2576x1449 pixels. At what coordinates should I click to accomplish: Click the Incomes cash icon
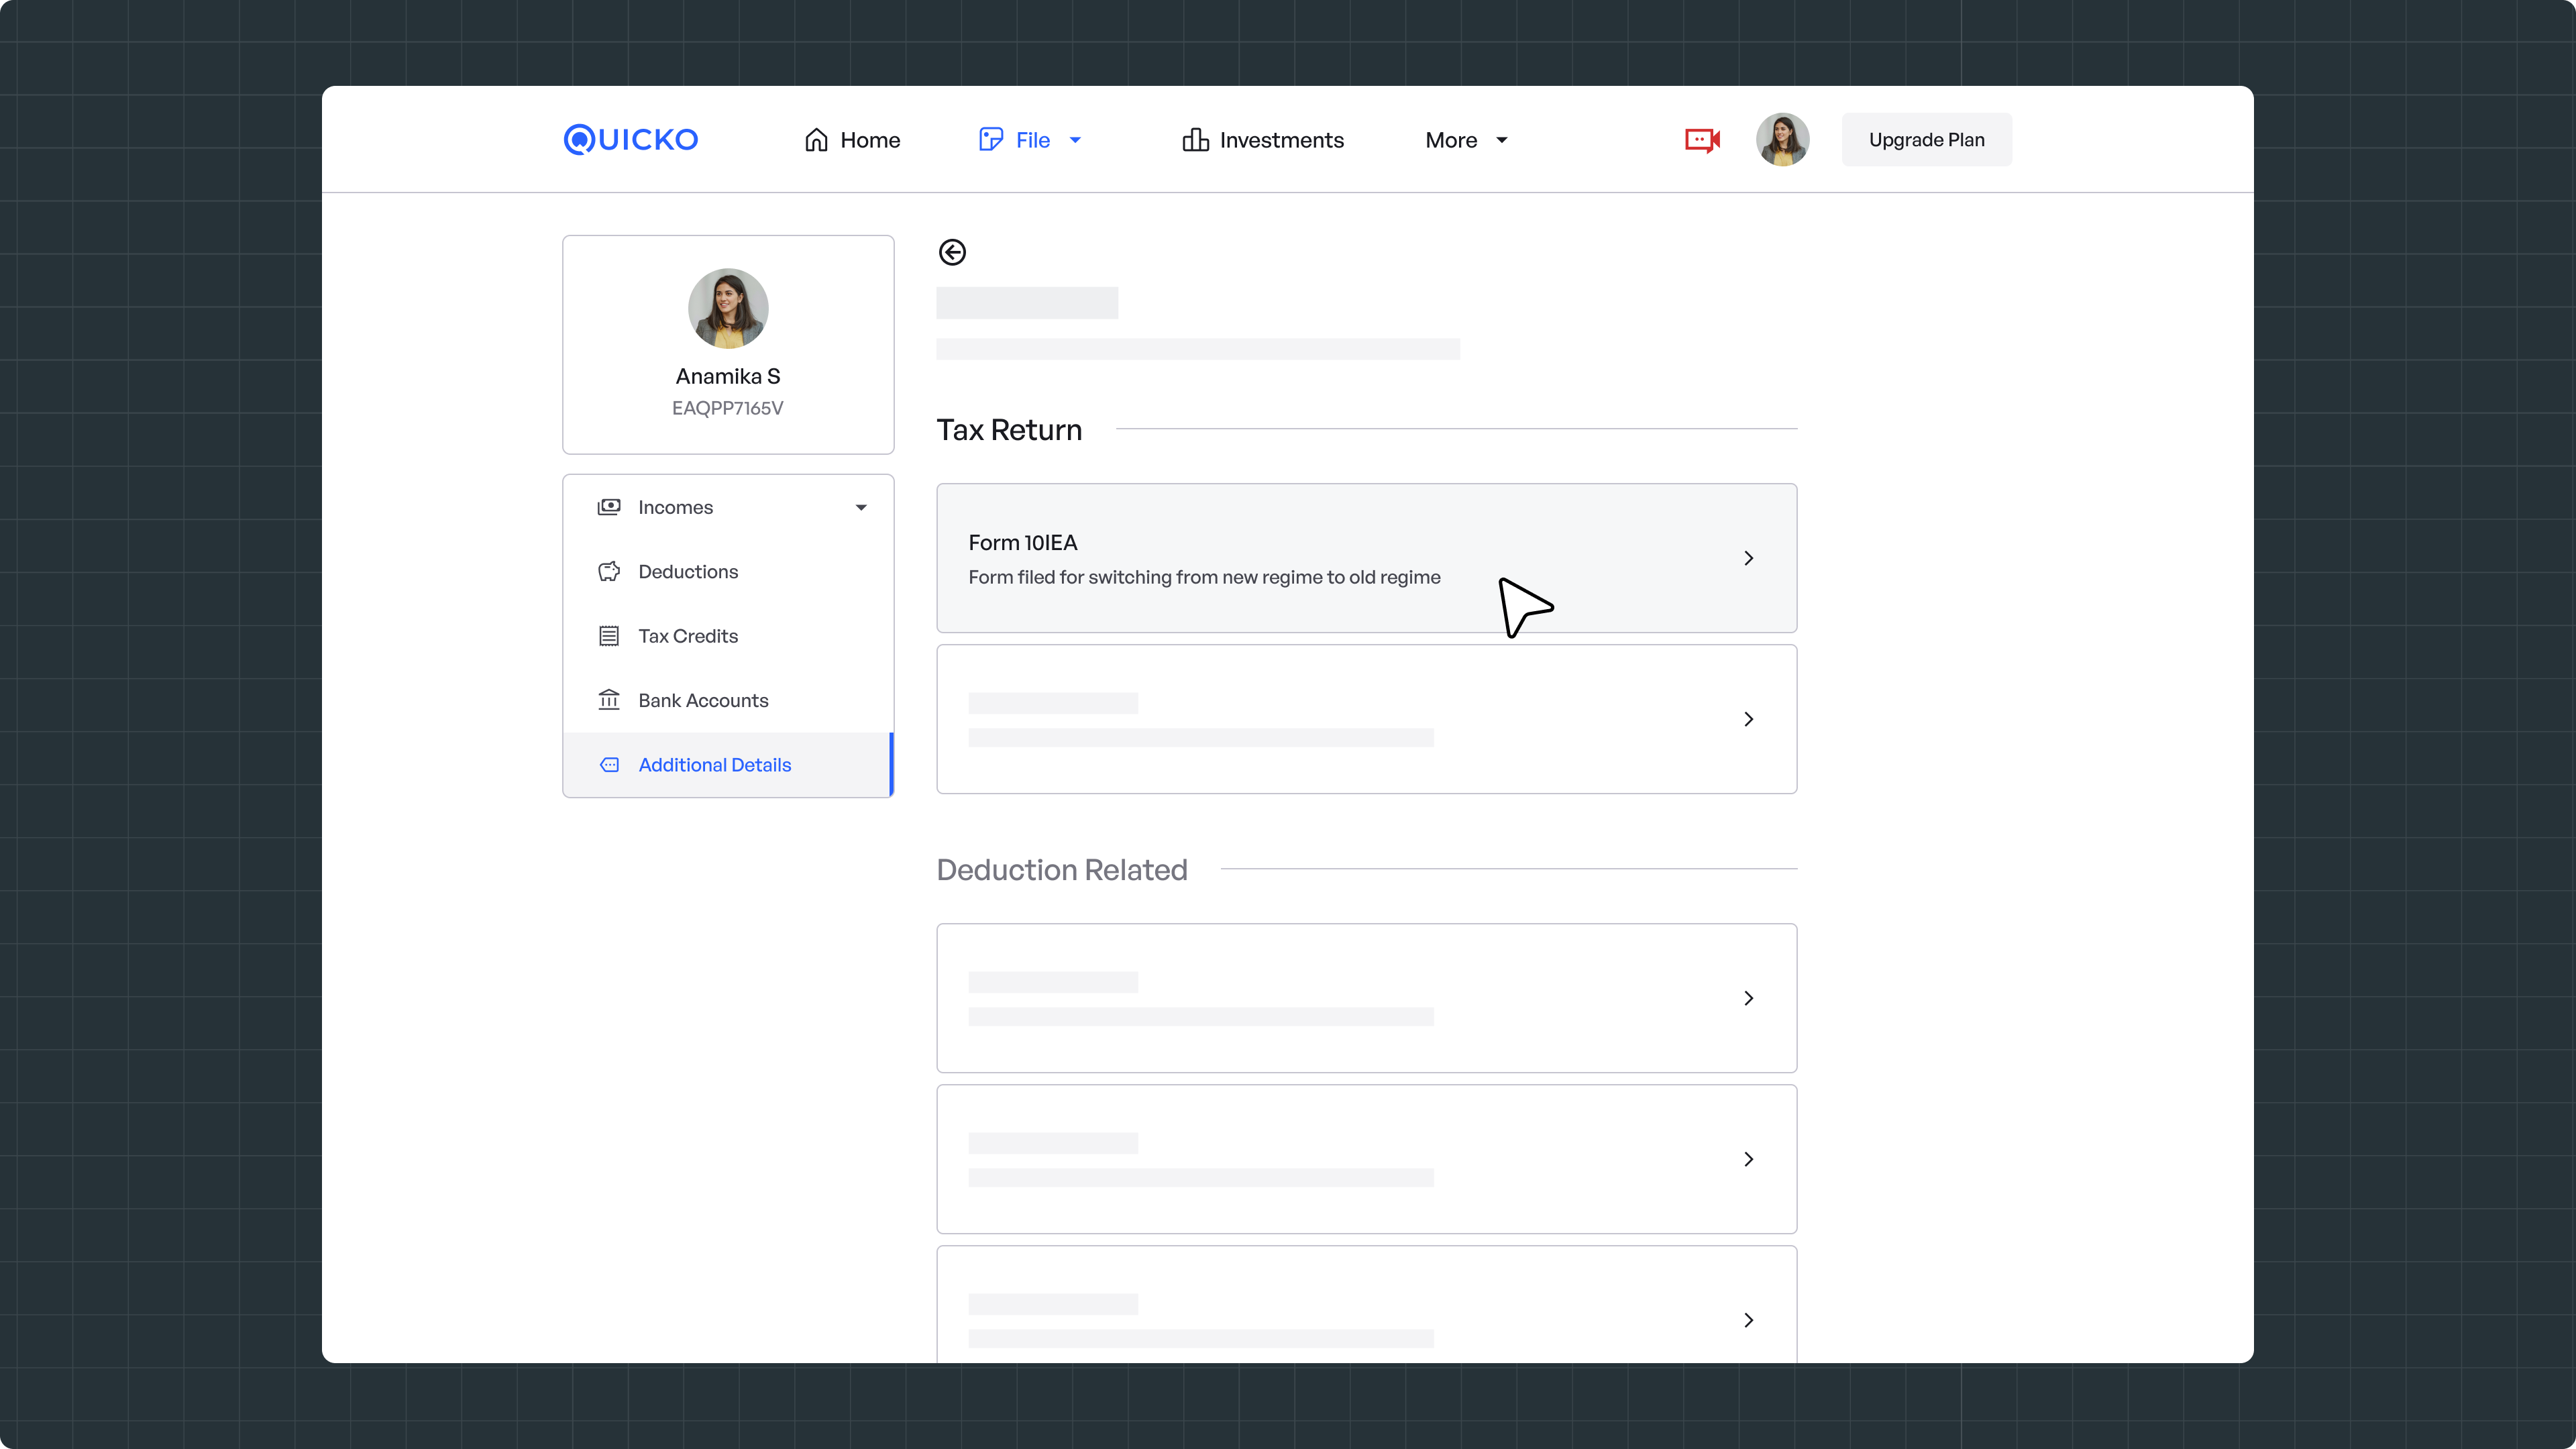[x=609, y=507]
